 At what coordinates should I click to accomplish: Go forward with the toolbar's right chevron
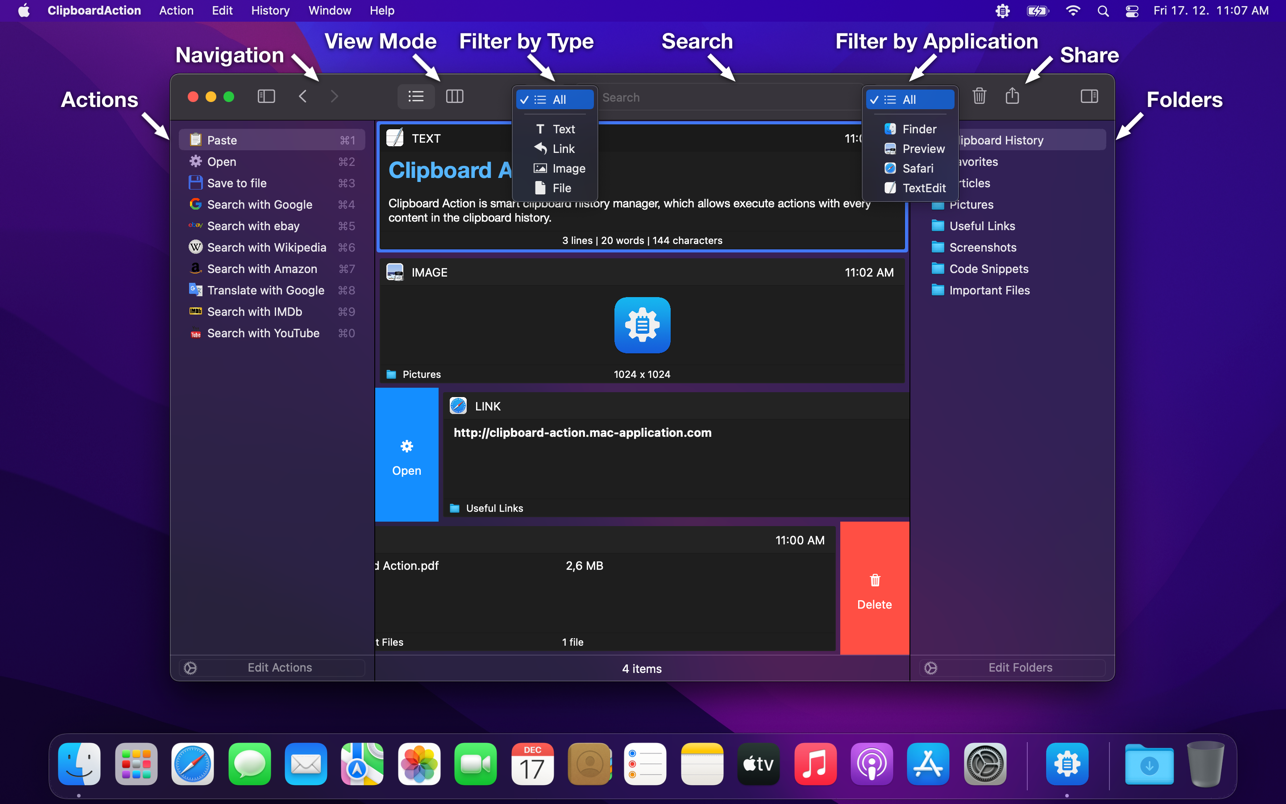(x=334, y=96)
